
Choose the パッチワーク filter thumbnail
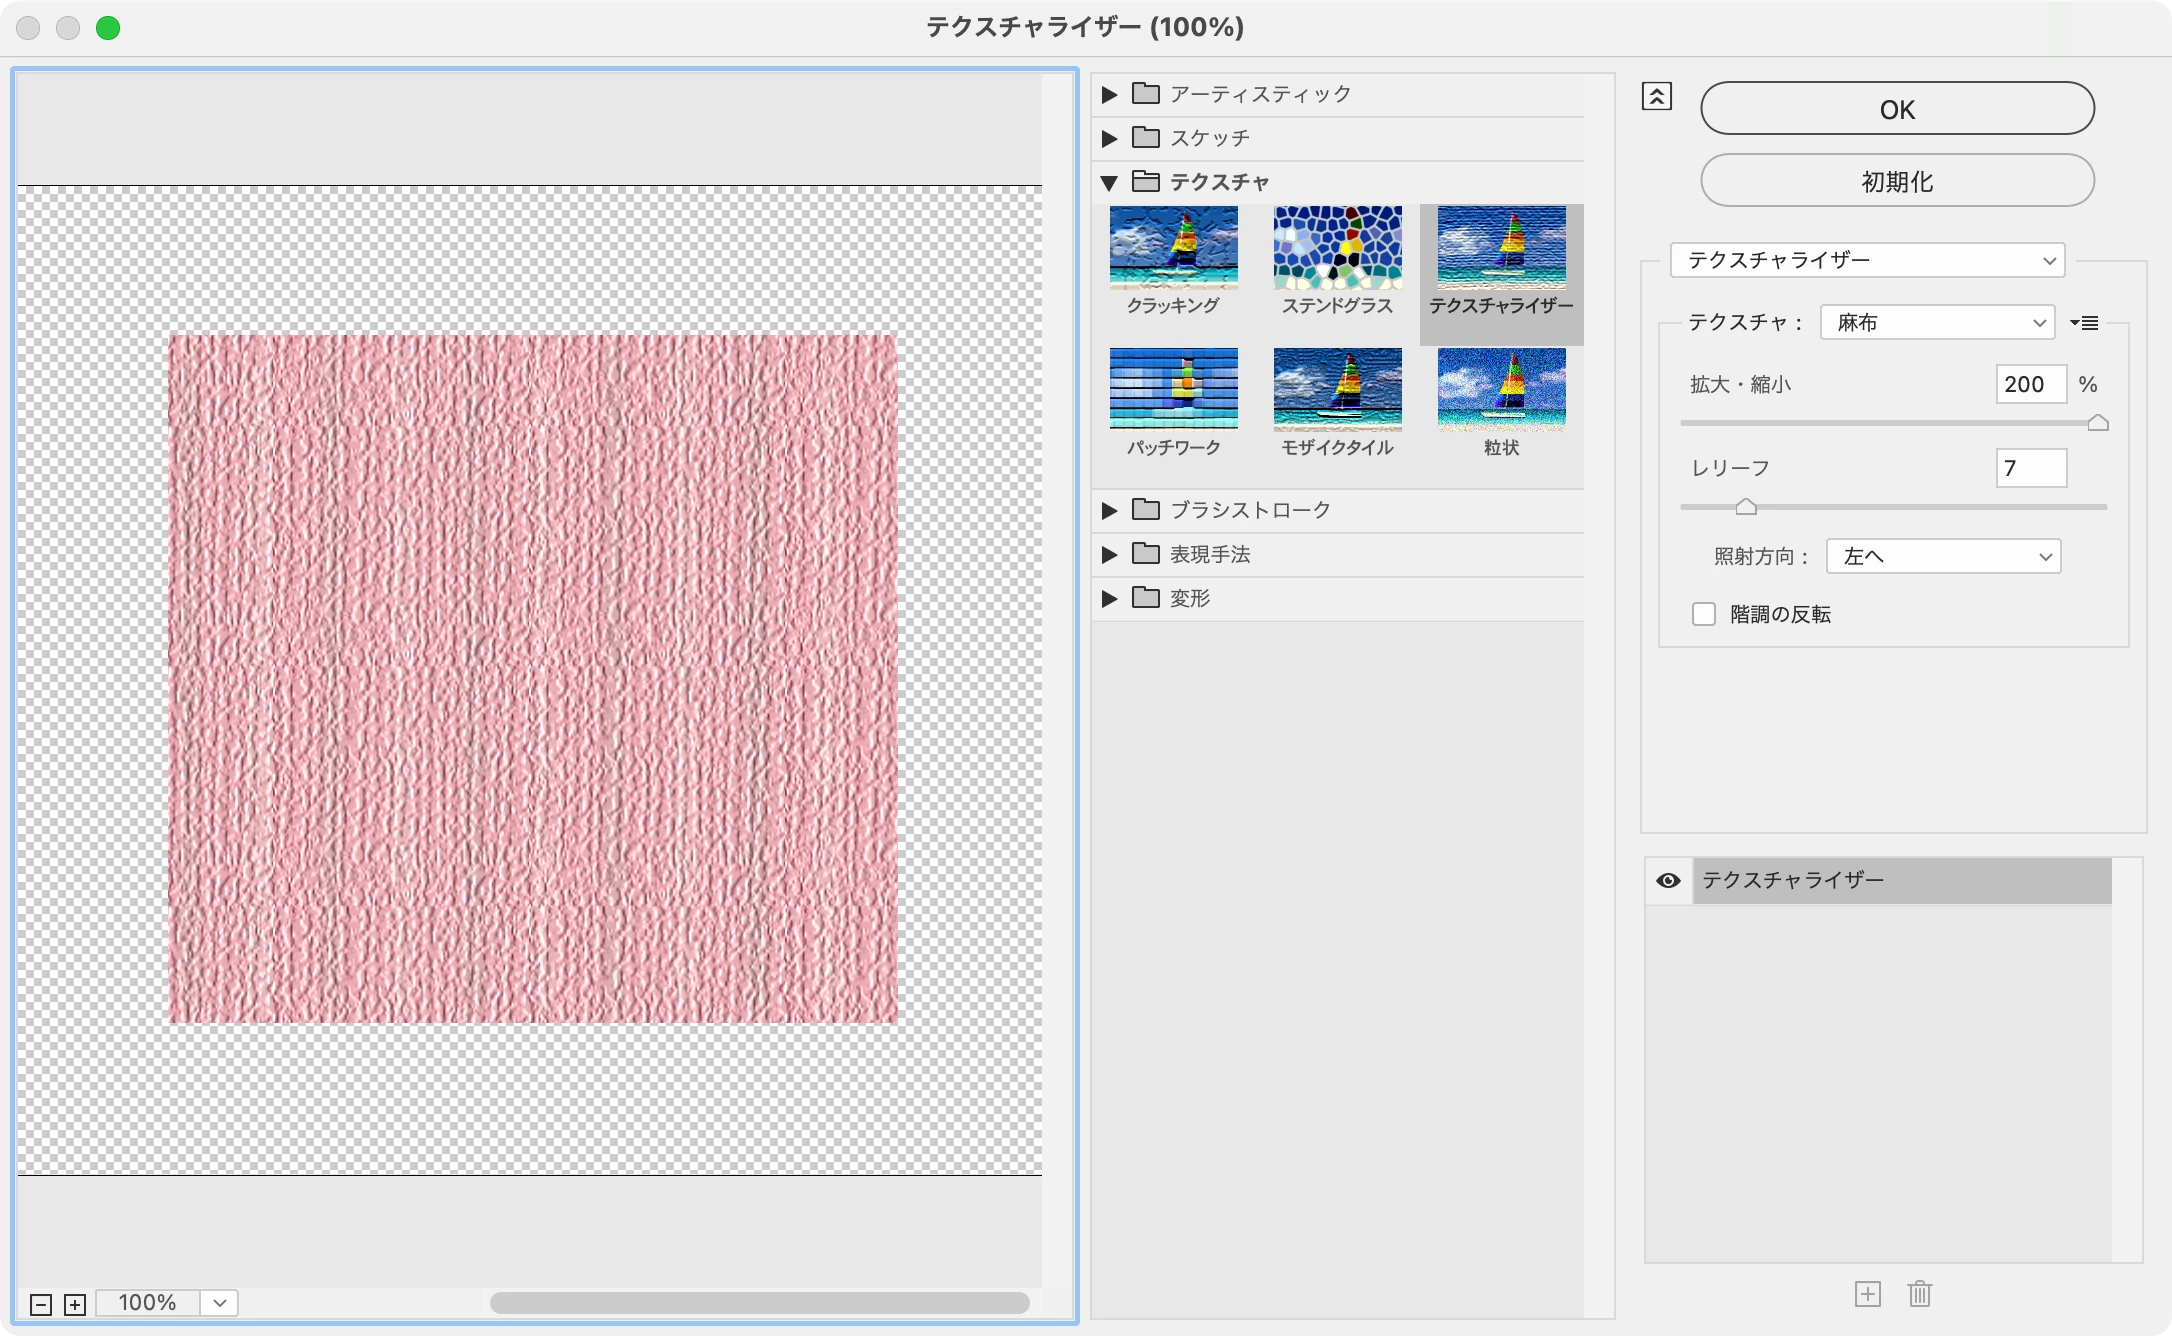(x=1173, y=388)
